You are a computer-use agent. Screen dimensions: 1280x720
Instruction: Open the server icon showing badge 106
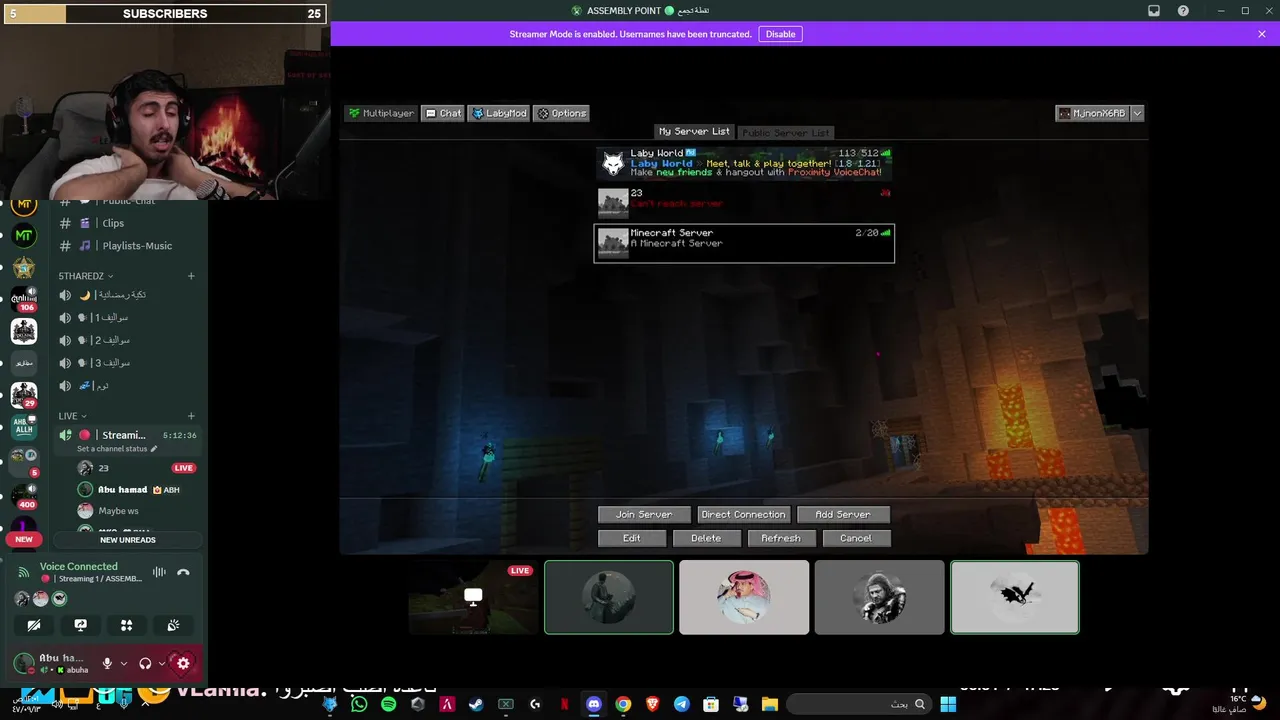tap(24, 299)
